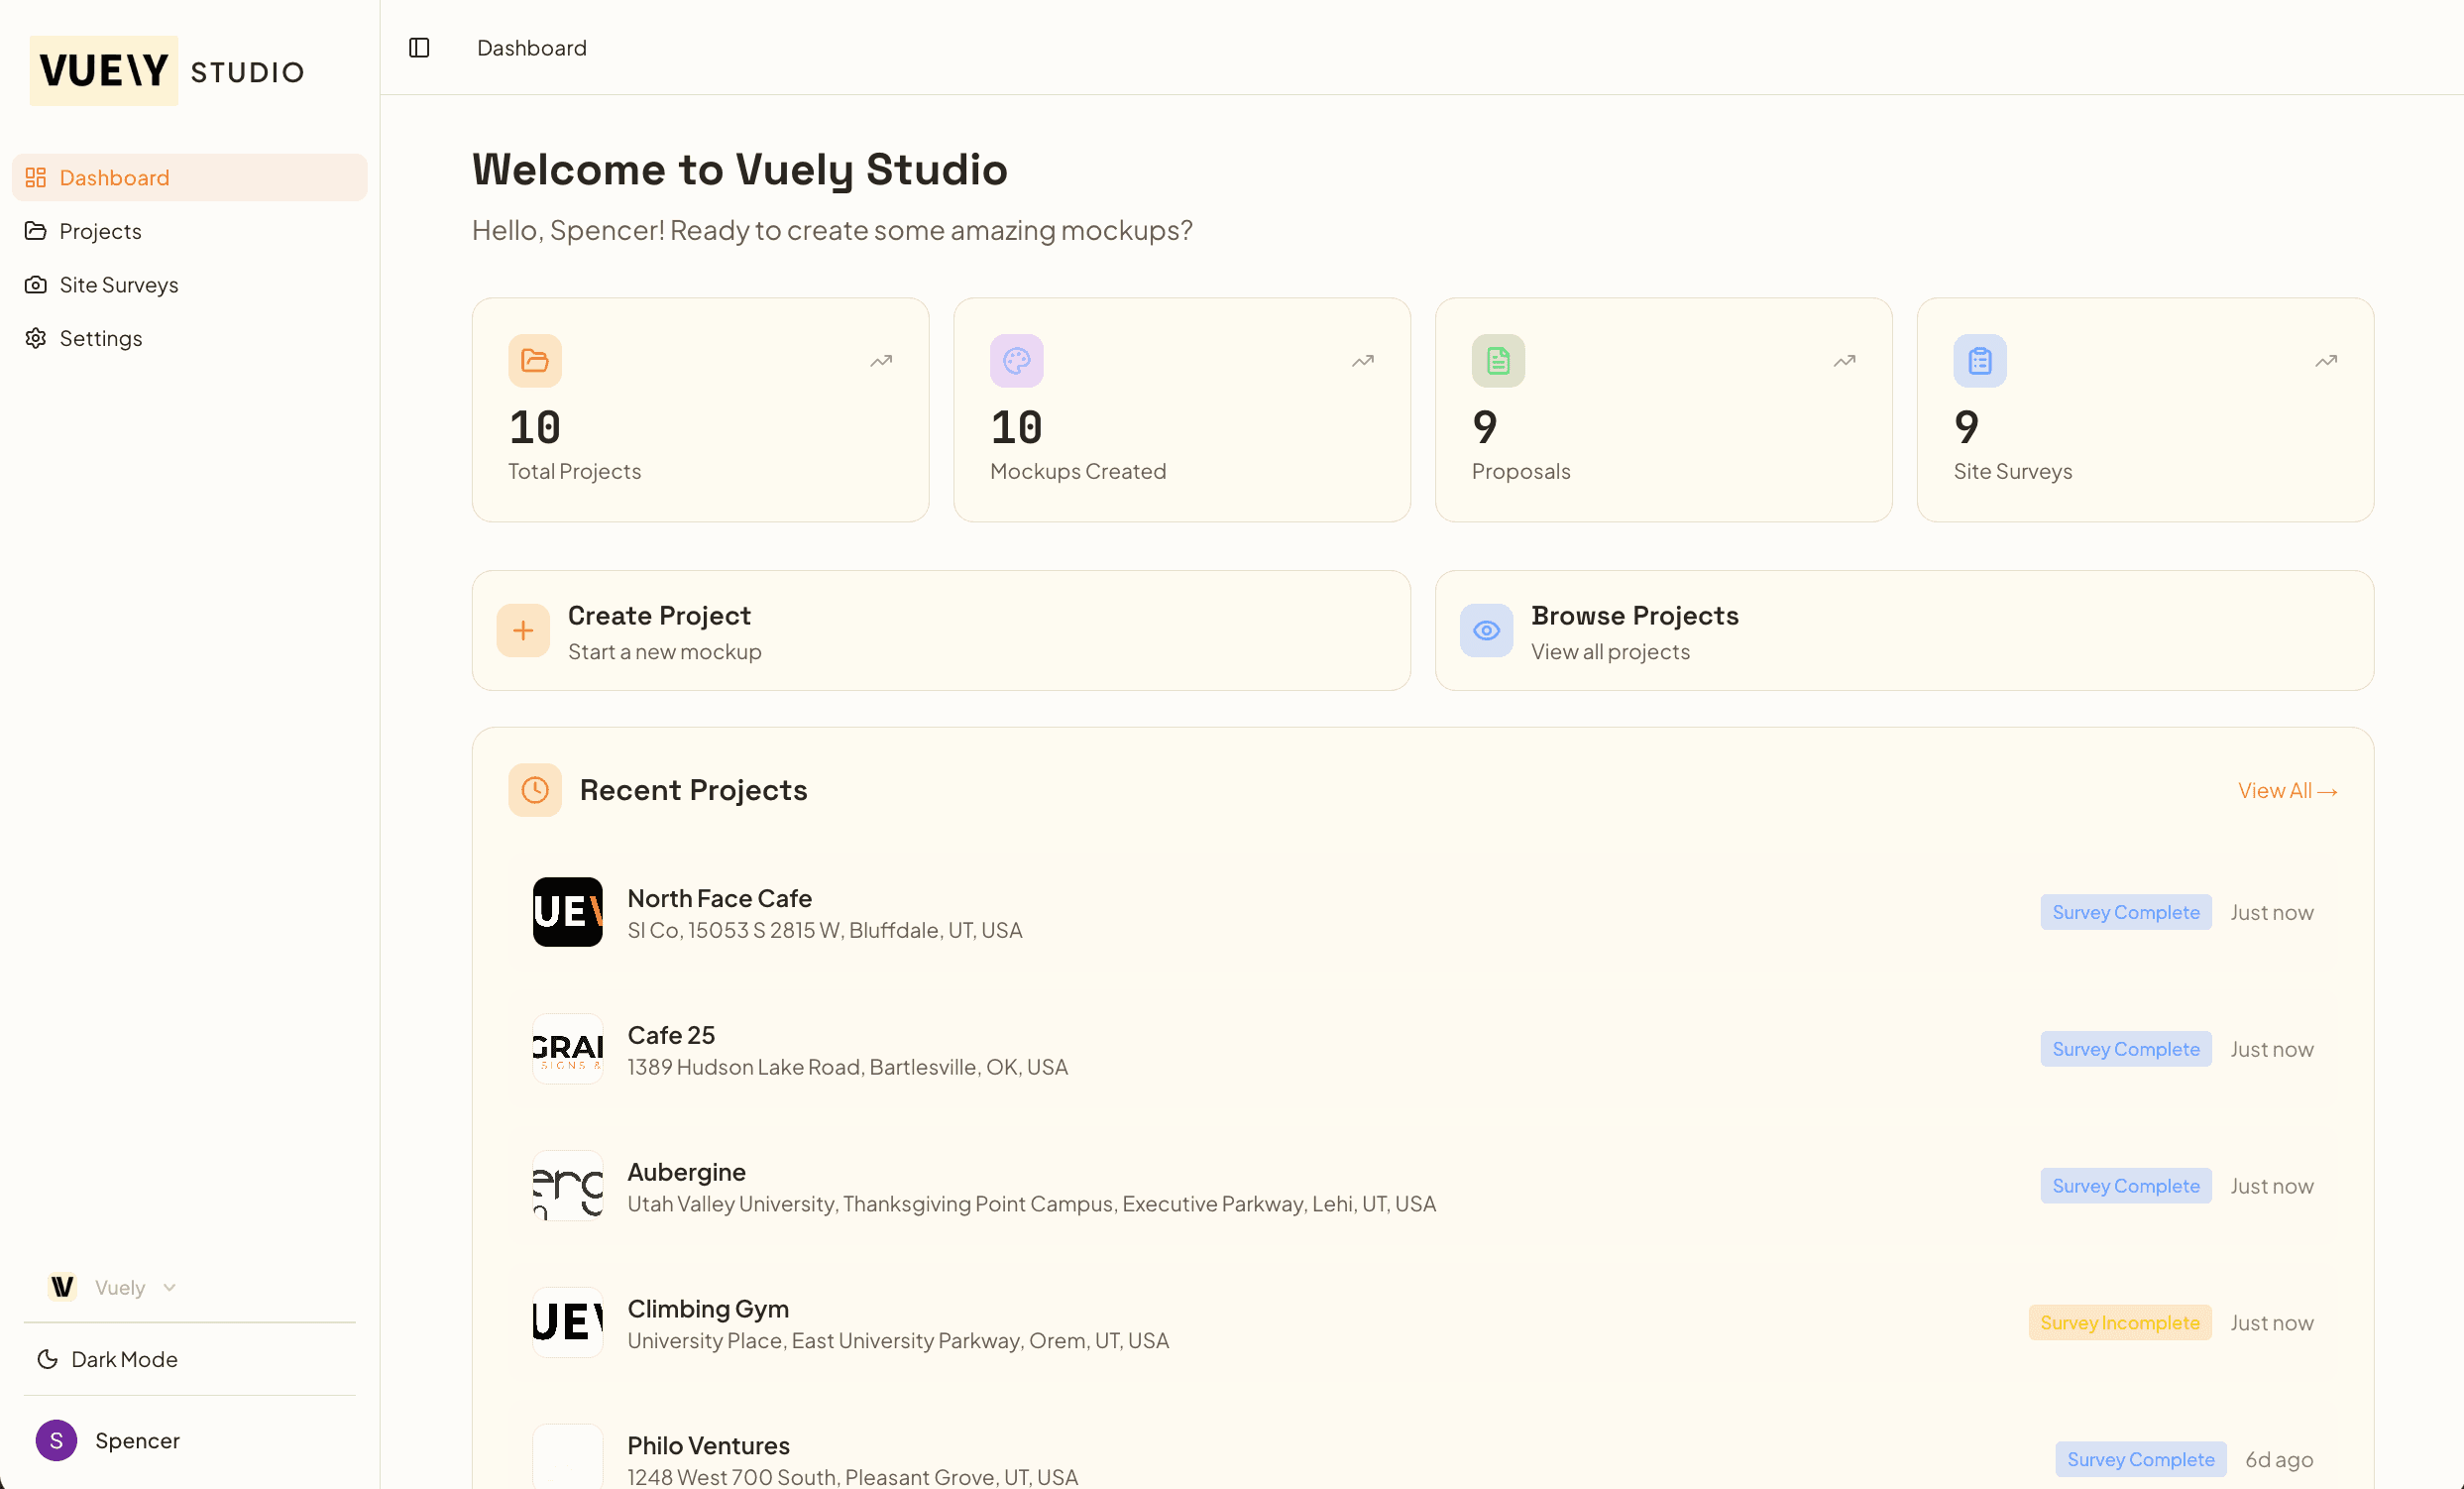This screenshot has height=1489, width=2464.
Task: Click the North Face Cafe project logo
Action: 567,911
